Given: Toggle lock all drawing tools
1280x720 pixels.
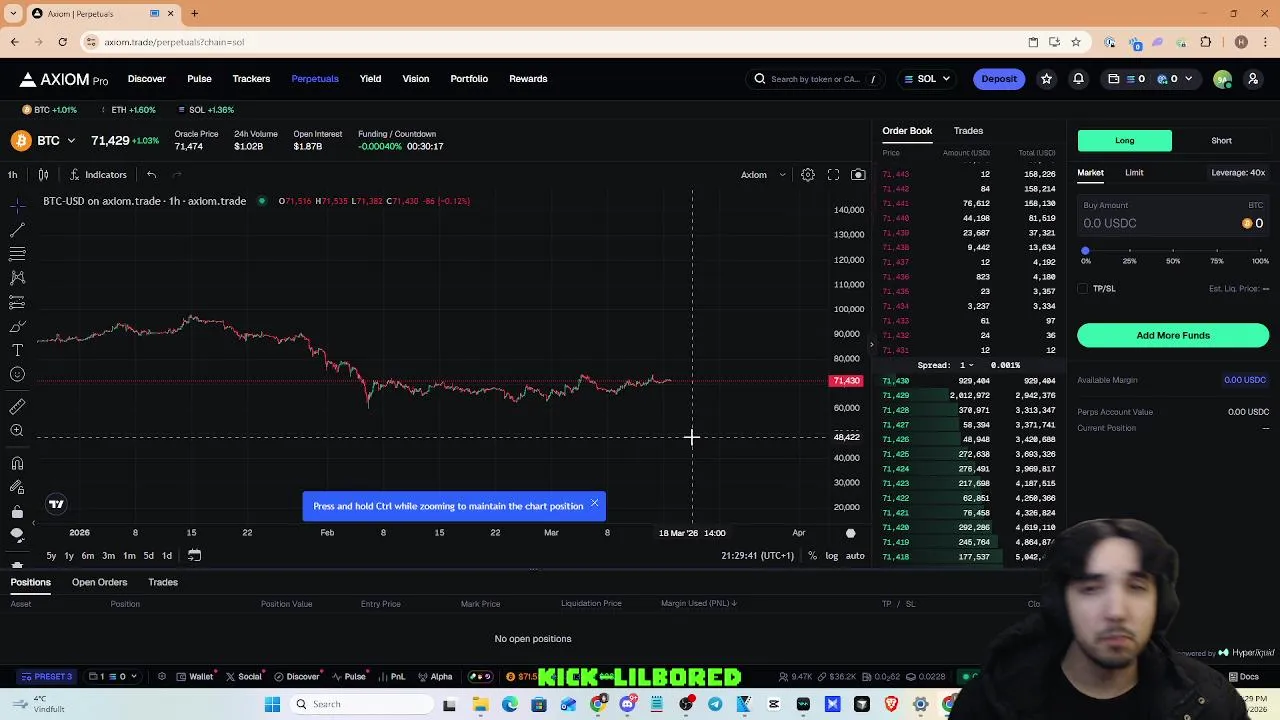Looking at the screenshot, I should coord(17,511).
